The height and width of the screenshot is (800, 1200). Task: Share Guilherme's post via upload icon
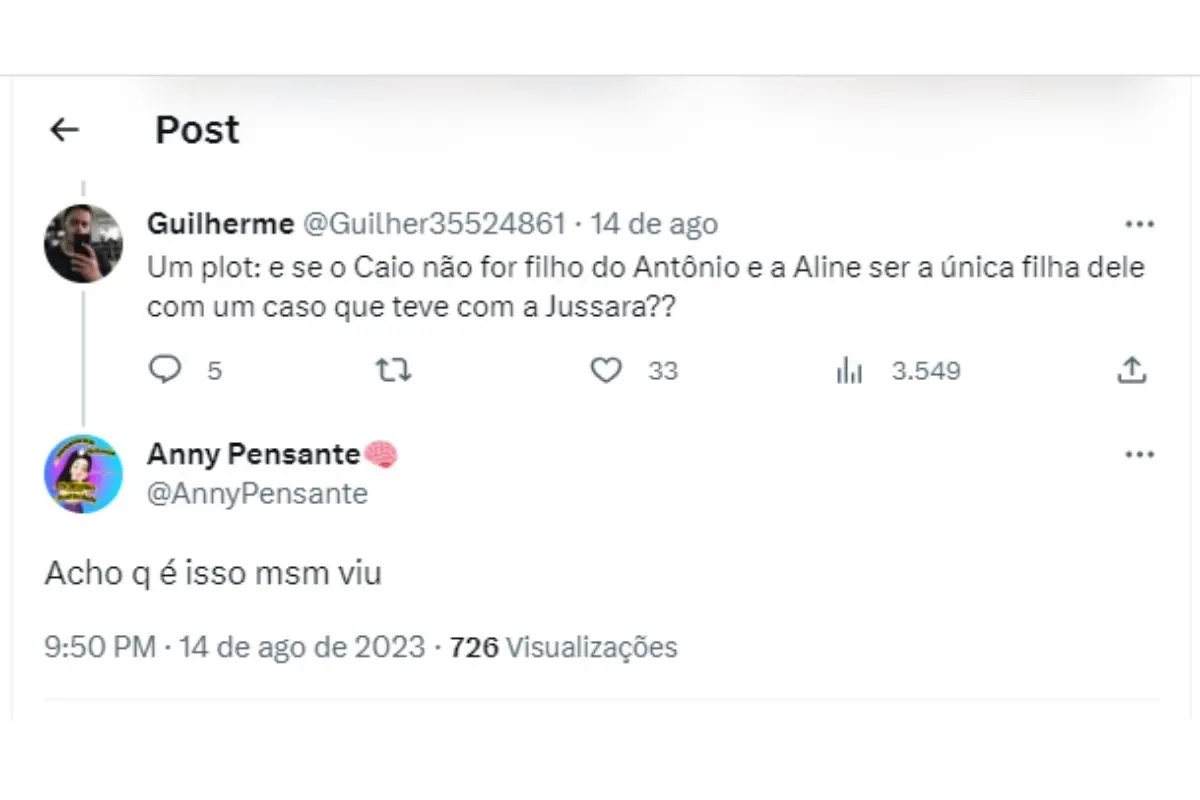(1130, 371)
